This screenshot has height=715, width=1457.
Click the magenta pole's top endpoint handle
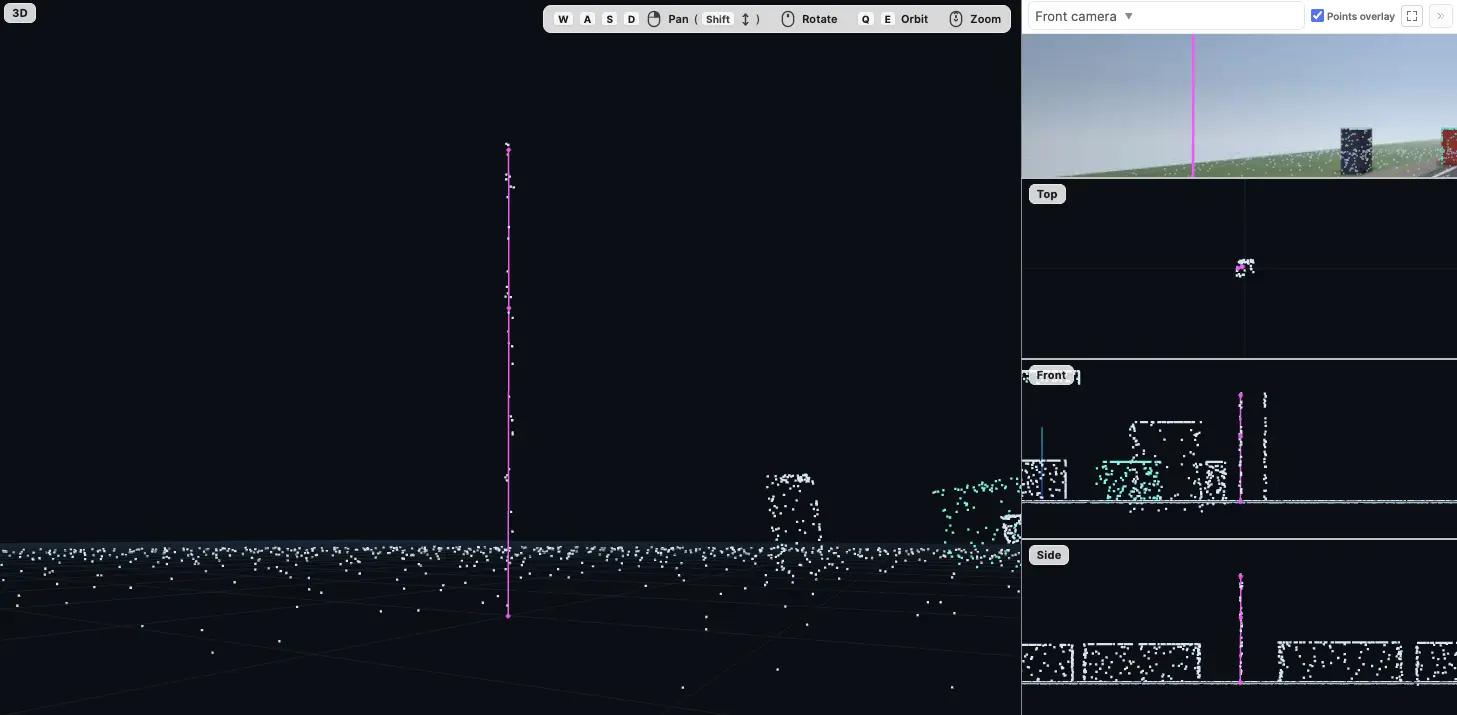[x=508, y=150]
